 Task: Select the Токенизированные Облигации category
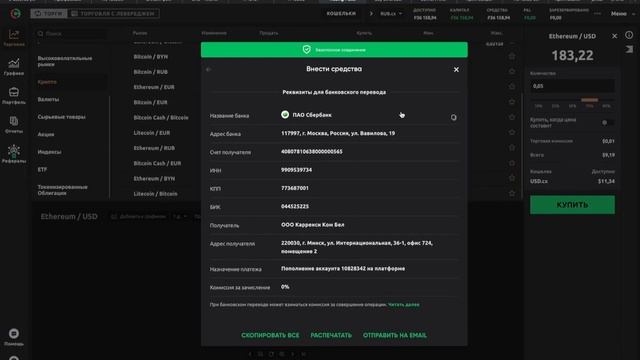(62, 190)
